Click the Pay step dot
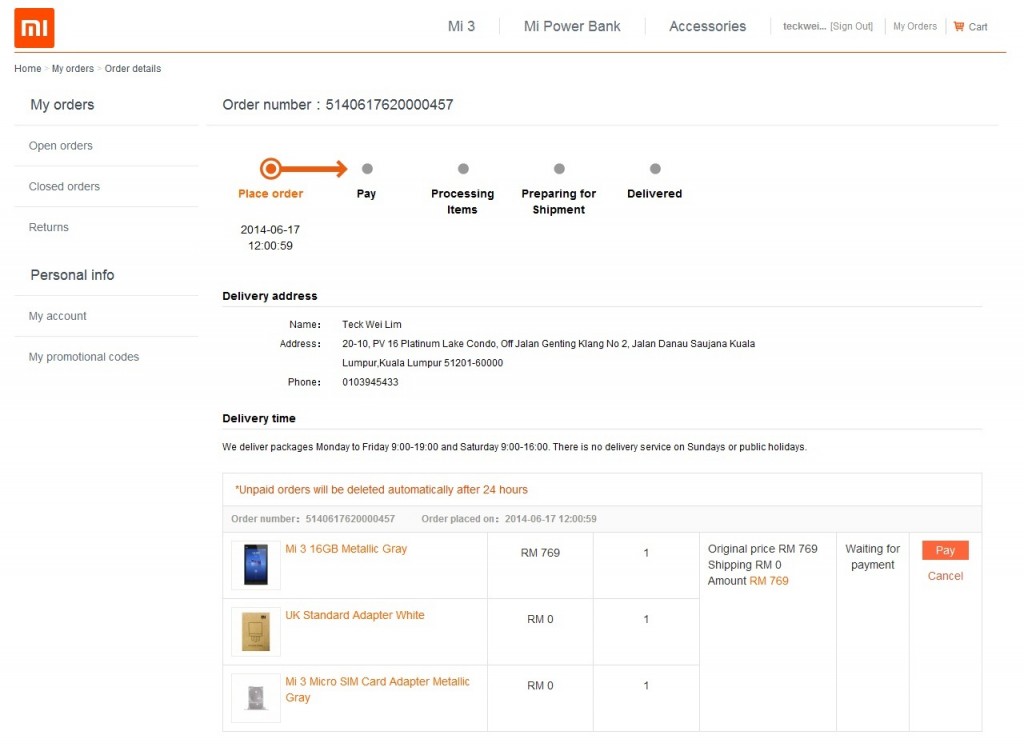The width and height of the screenshot is (1024, 747). pos(367,169)
